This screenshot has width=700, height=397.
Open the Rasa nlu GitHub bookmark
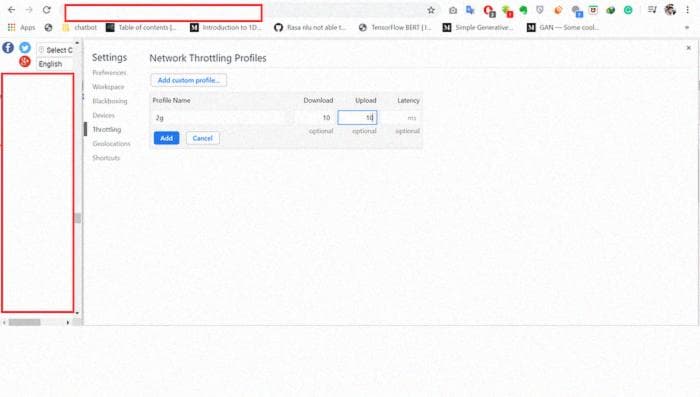pos(310,28)
